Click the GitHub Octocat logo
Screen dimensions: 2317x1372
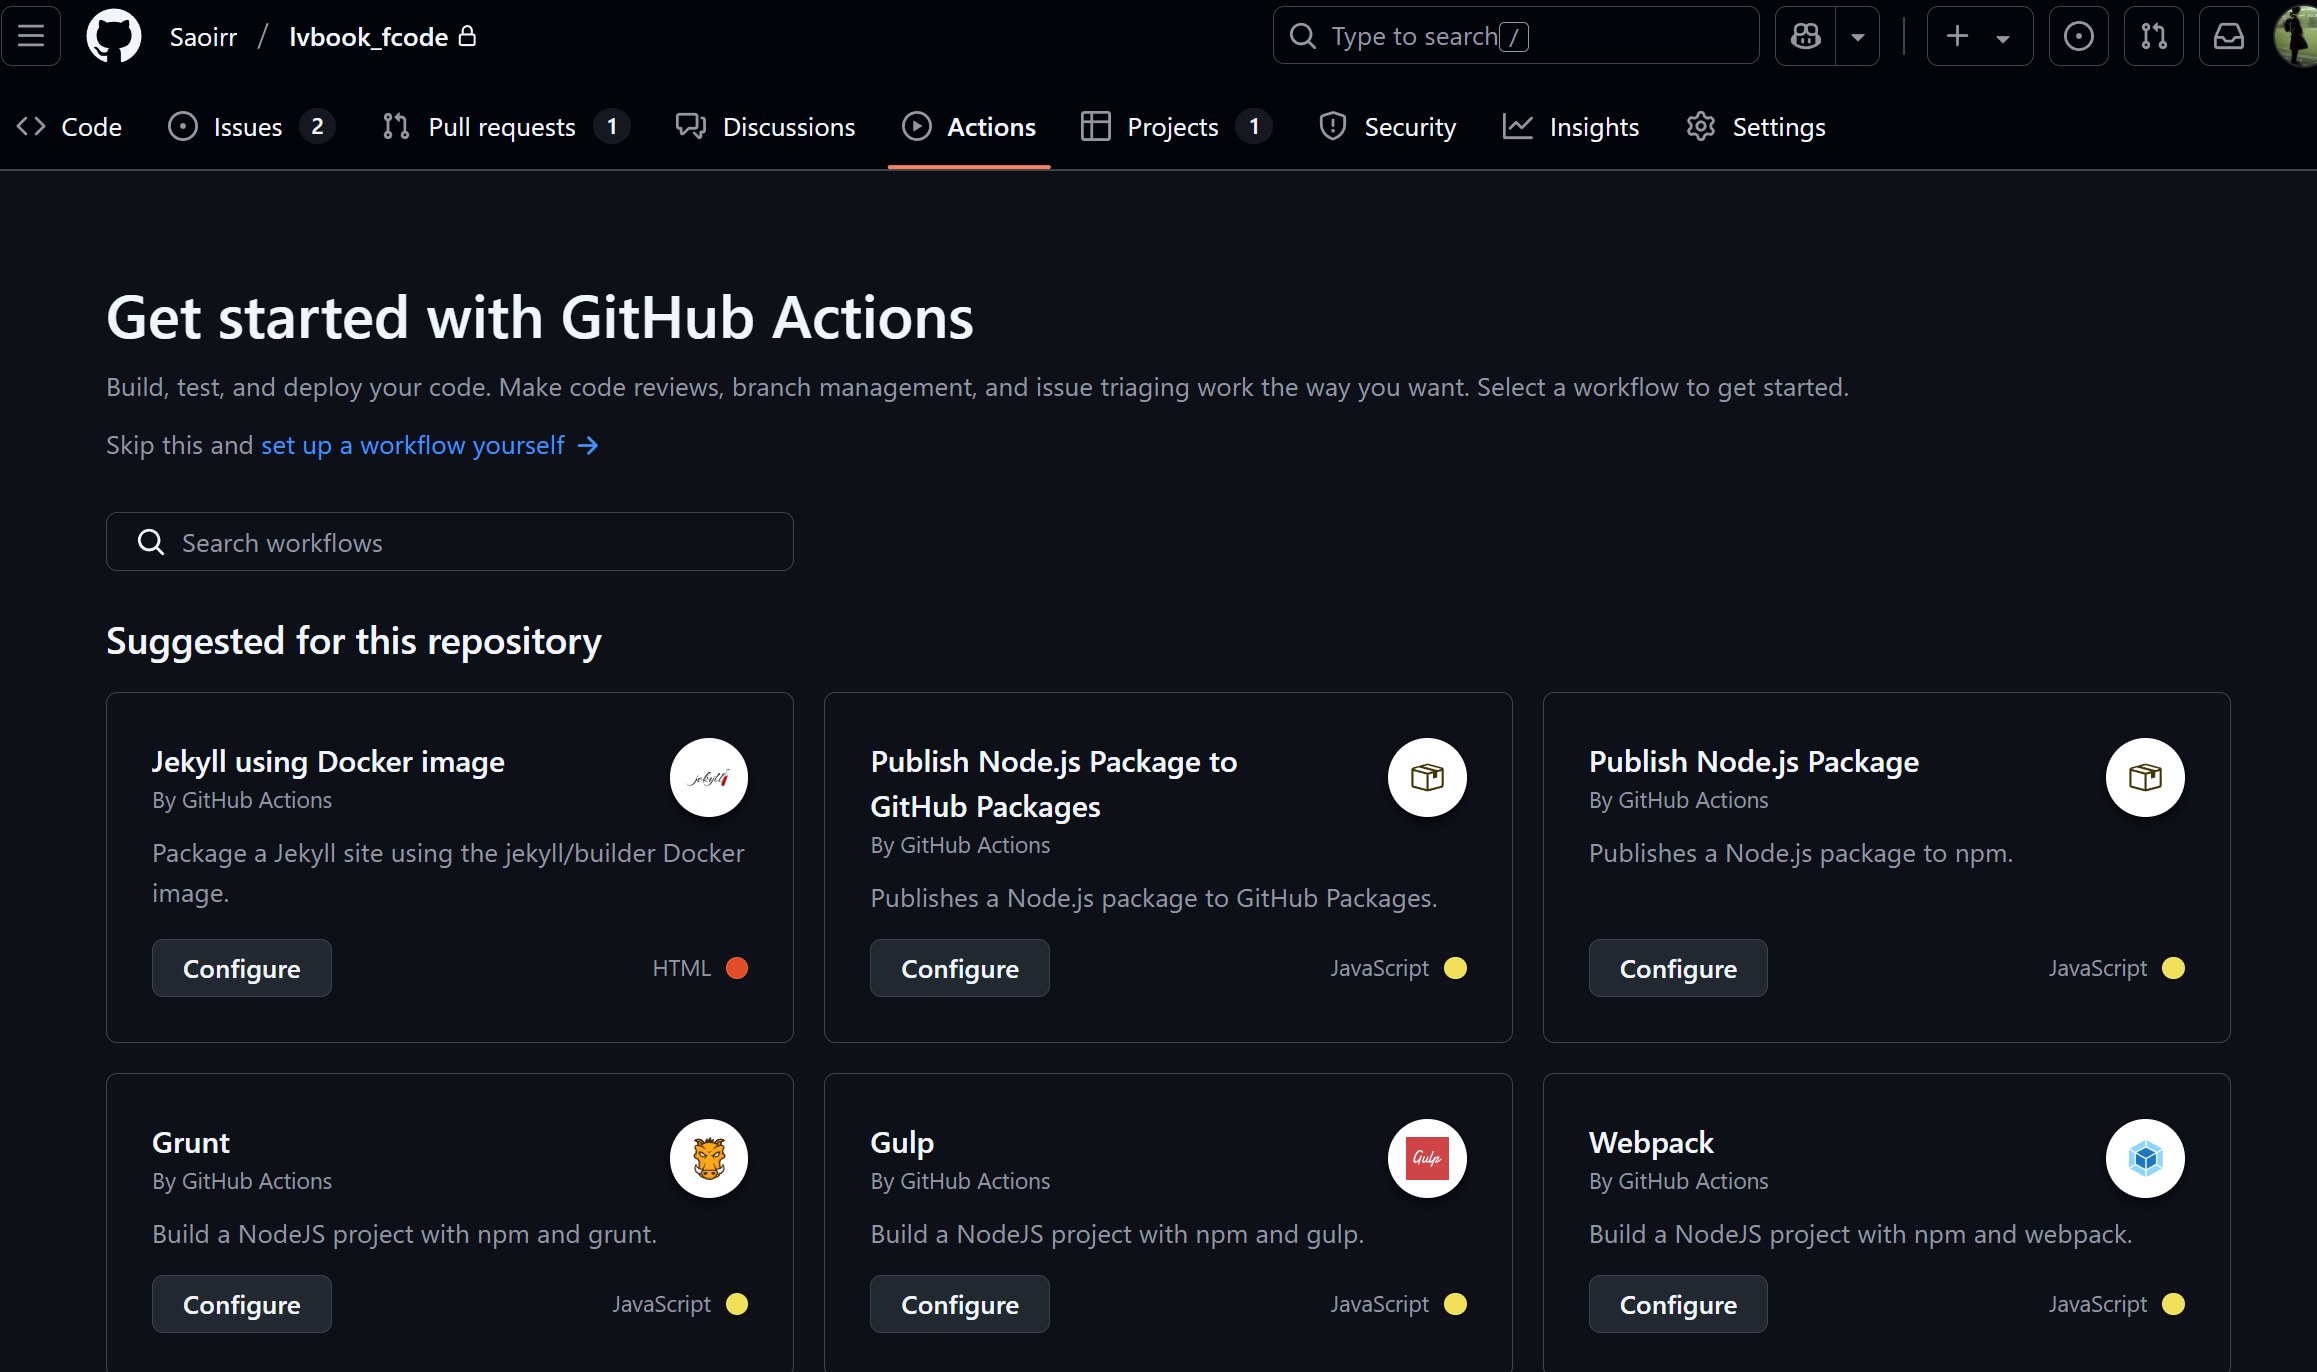click(113, 36)
